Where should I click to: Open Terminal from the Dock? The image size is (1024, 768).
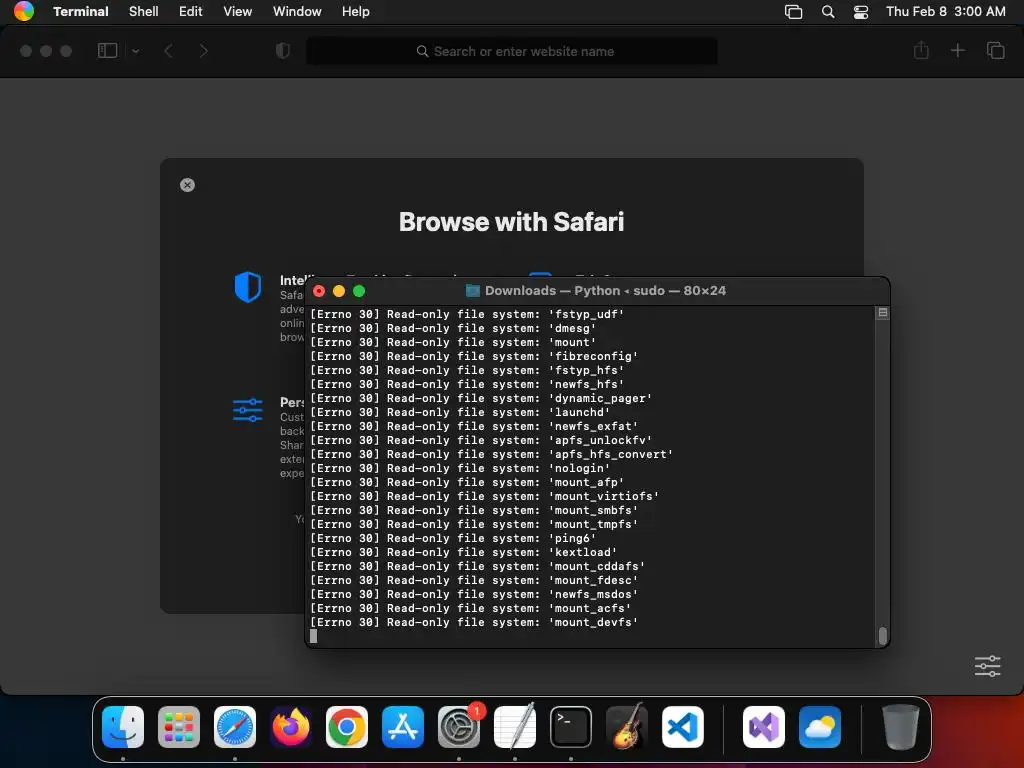[571, 727]
